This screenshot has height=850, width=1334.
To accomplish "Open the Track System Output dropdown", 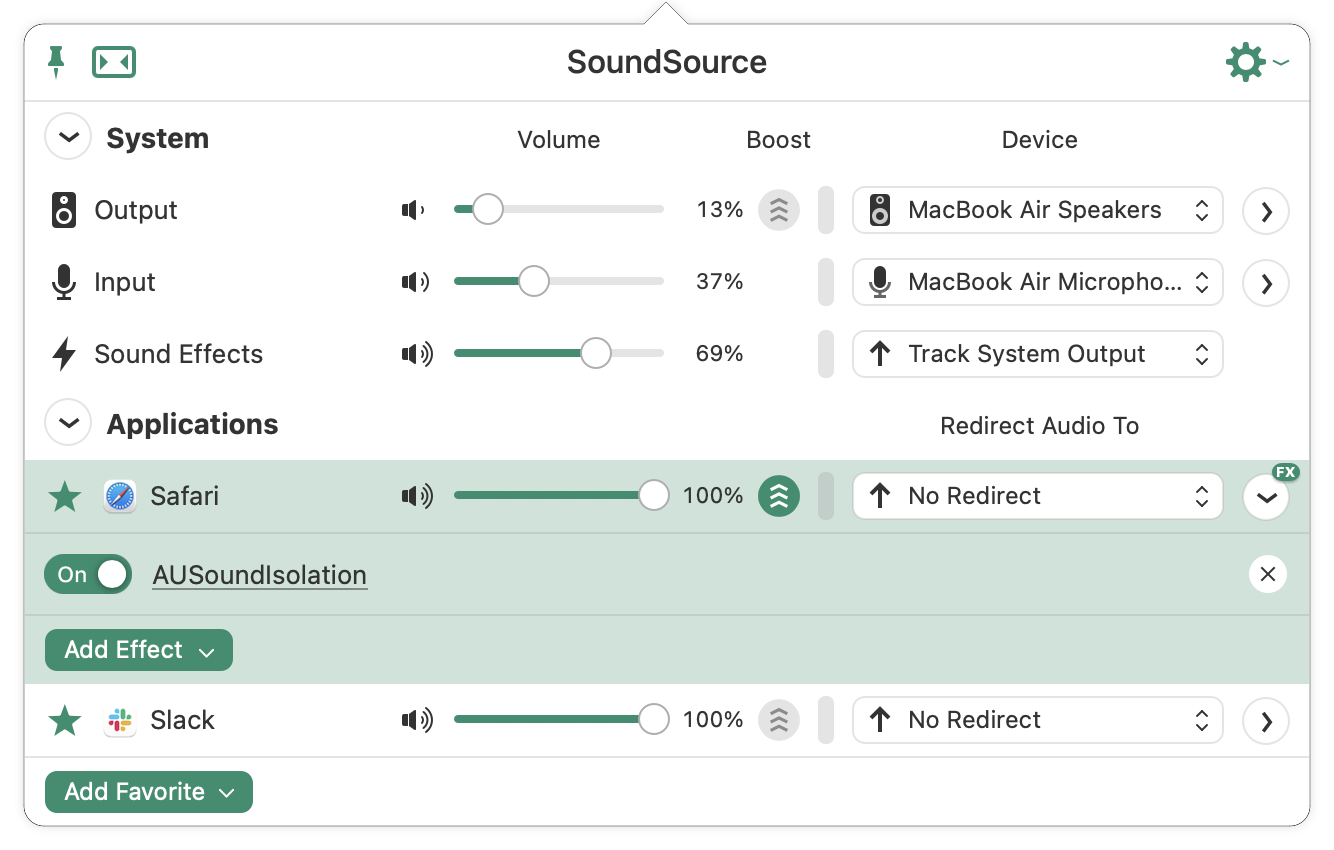I will (x=1038, y=354).
